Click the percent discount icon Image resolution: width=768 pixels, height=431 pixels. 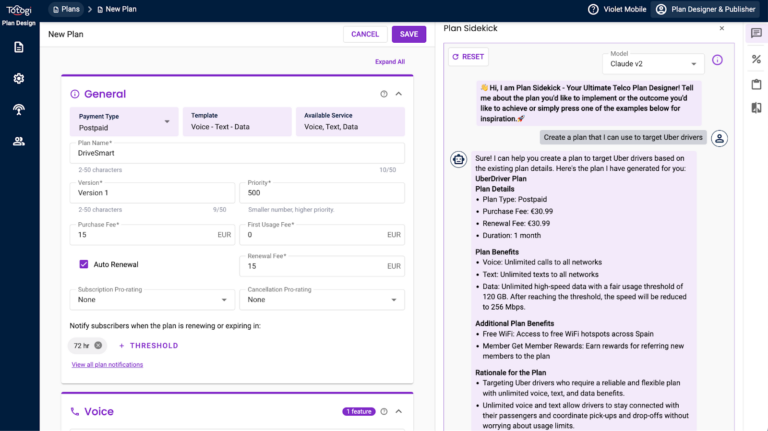pos(756,60)
